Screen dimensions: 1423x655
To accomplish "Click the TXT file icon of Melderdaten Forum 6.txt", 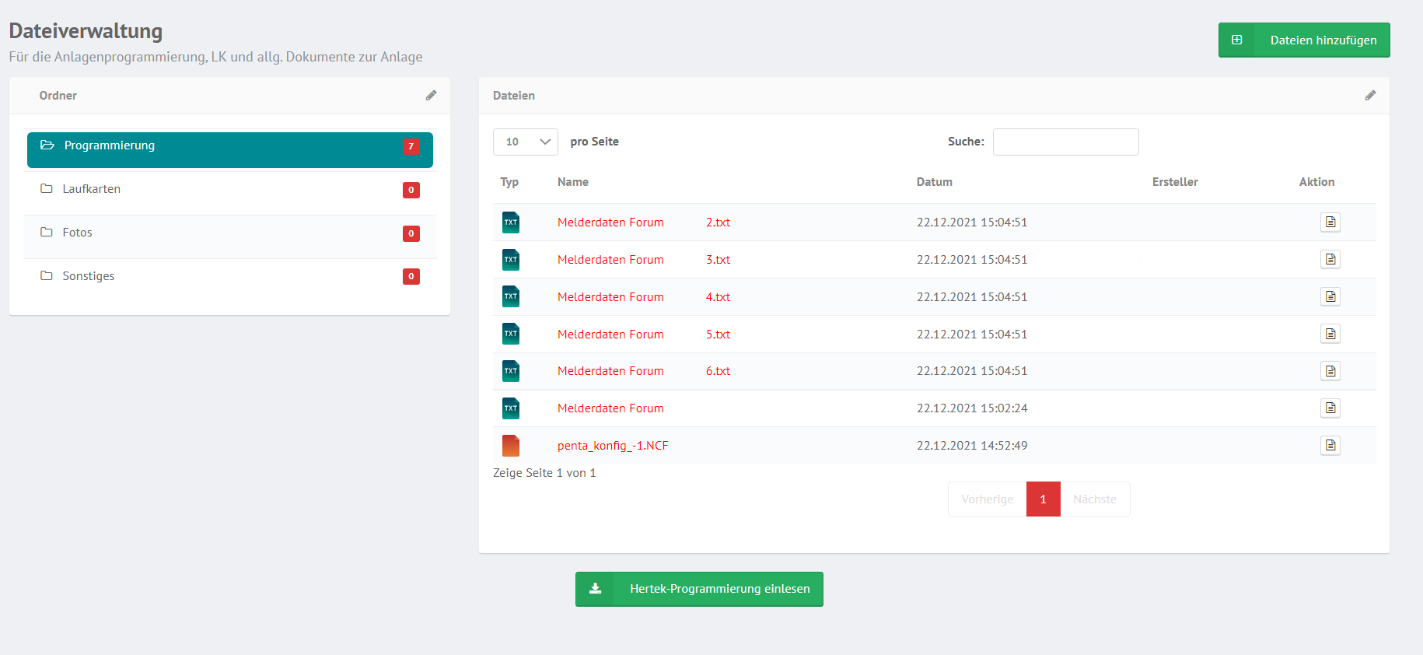I will coord(510,371).
